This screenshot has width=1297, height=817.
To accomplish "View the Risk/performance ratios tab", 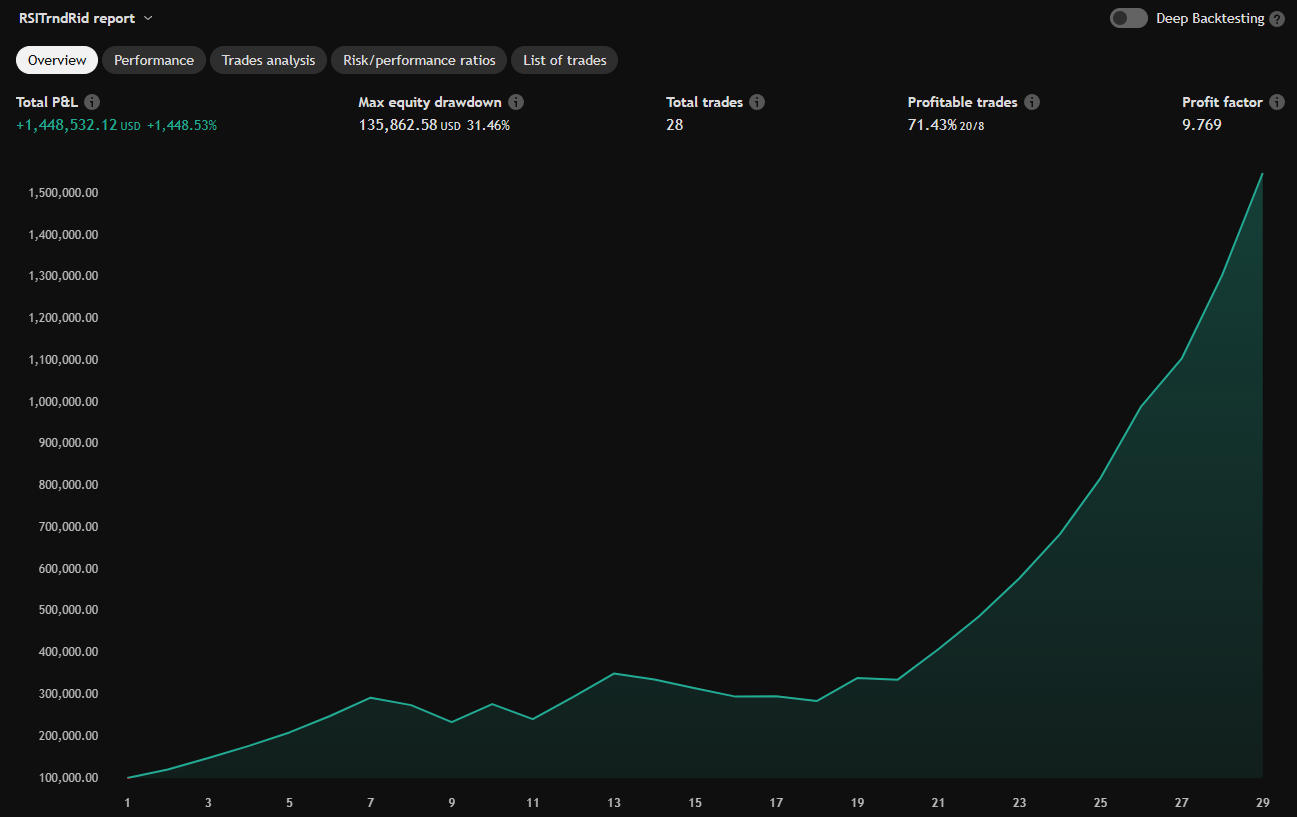I will click(x=418, y=60).
